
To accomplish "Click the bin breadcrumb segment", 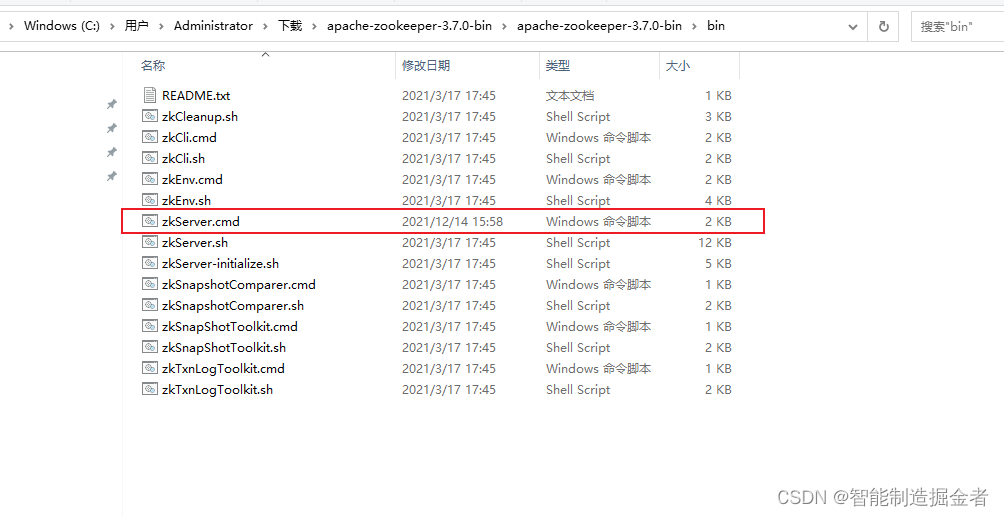I will (x=716, y=26).
